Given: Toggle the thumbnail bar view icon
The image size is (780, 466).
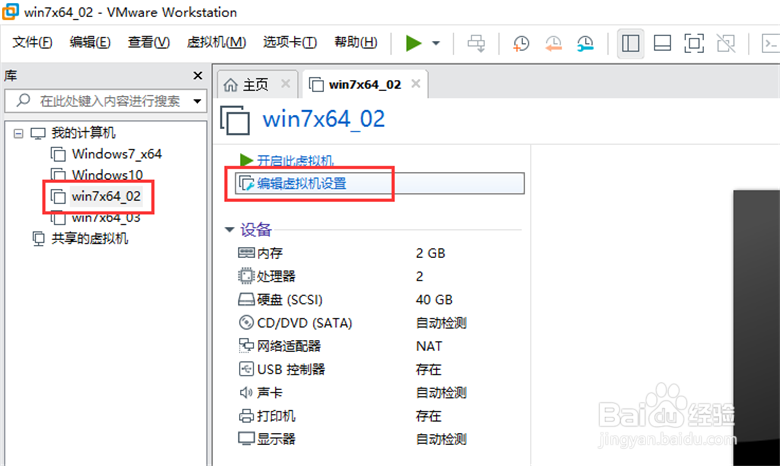Looking at the screenshot, I should (x=662, y=43).
